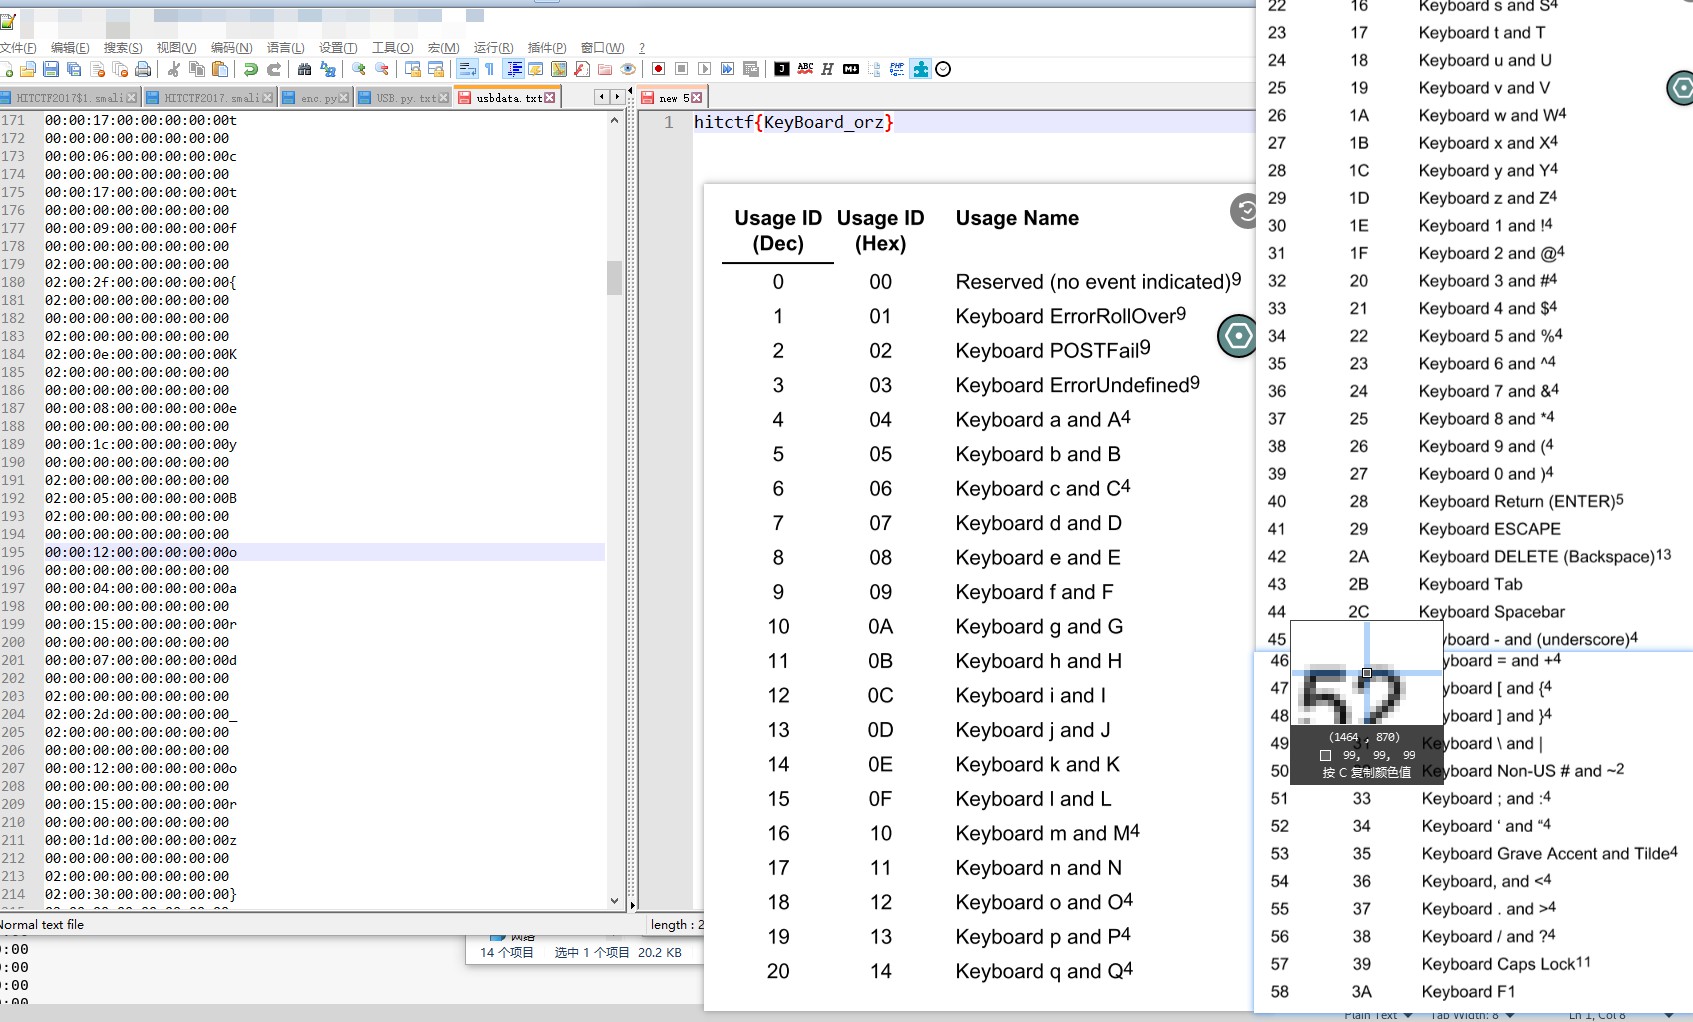This screenshot has width=1693, height=1022.
Task: Toggle word wrap in toolbar
Action: 467,69
